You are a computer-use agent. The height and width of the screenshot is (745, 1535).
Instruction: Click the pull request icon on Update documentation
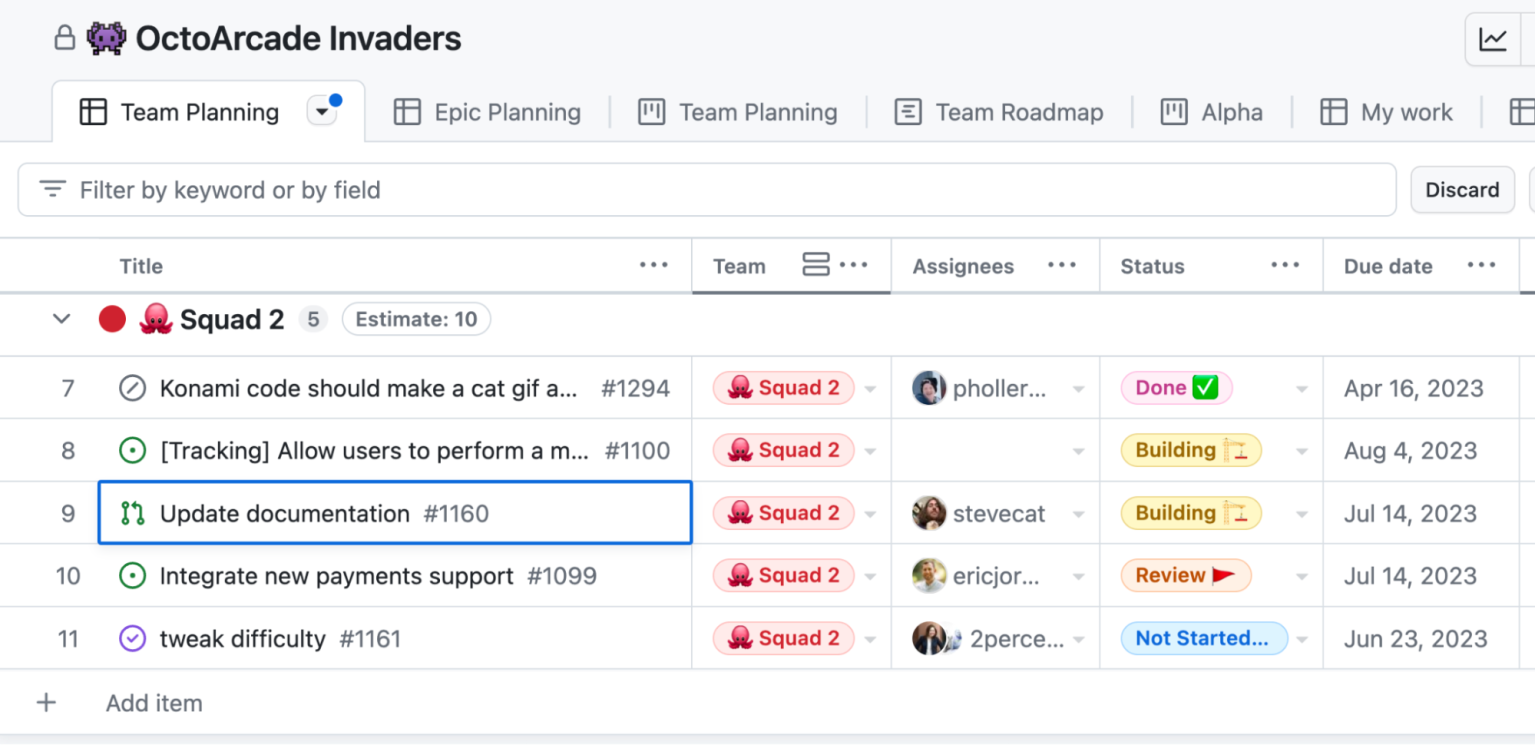click(133, 513)
